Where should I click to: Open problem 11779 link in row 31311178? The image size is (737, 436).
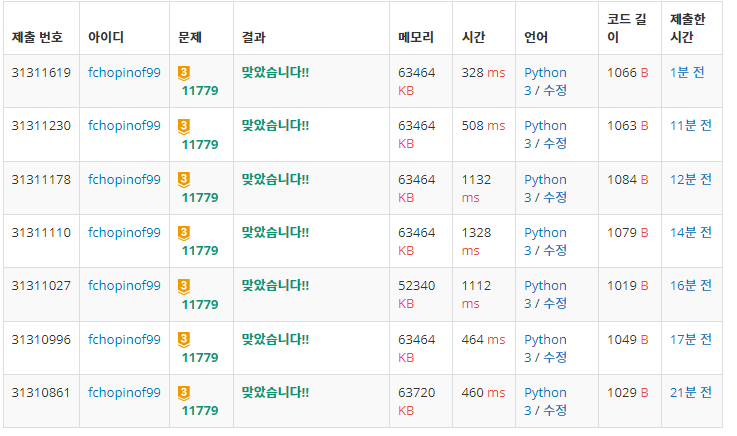pos(200,197)
